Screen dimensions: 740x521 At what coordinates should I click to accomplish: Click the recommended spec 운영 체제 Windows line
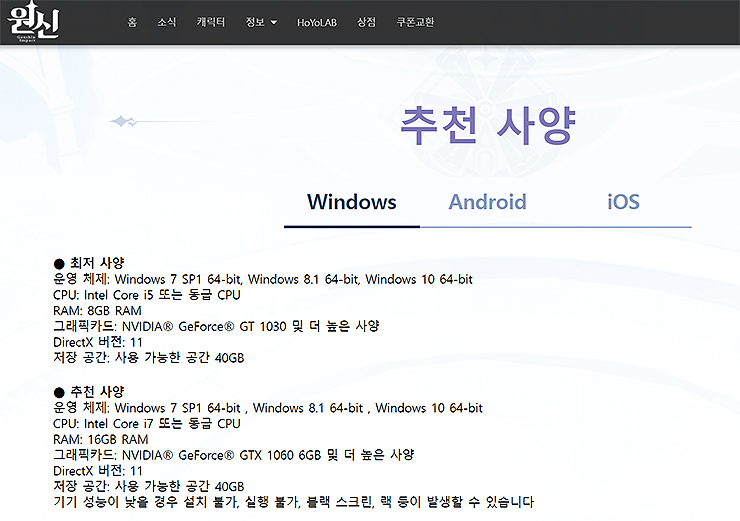coord(268,408)
